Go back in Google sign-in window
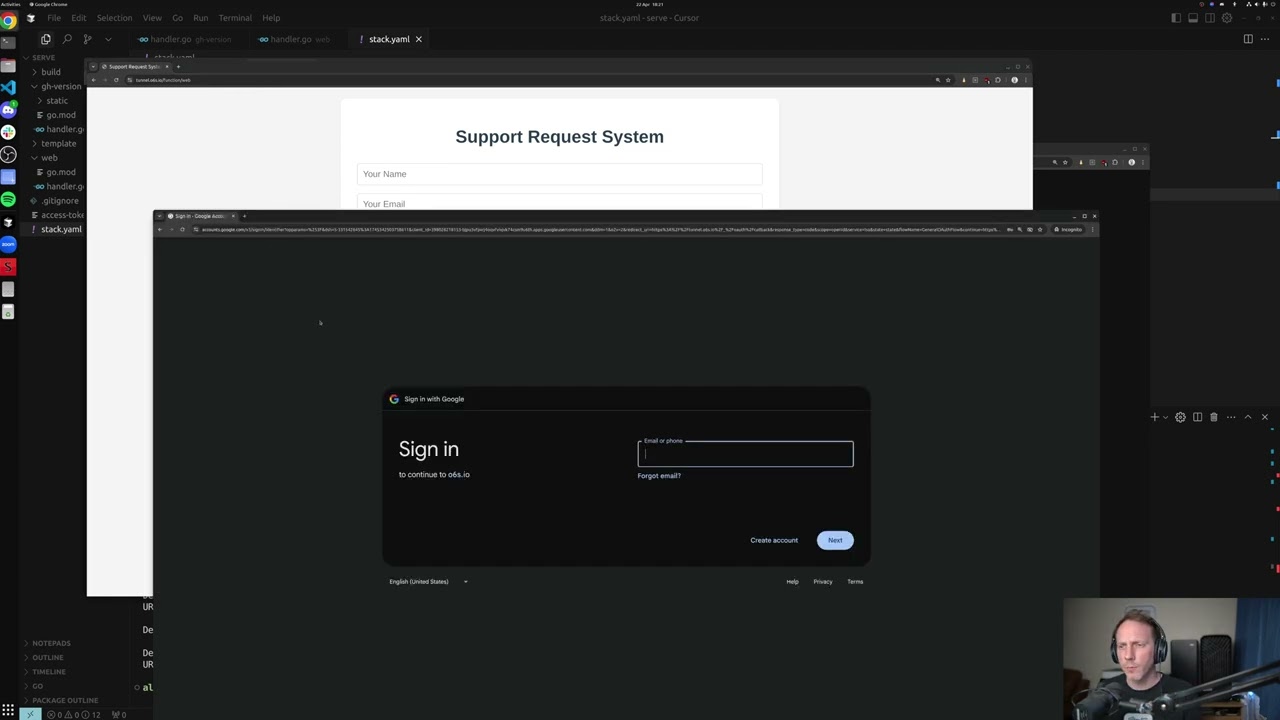Screen dimensions: 1280x720 pos(159,230)
